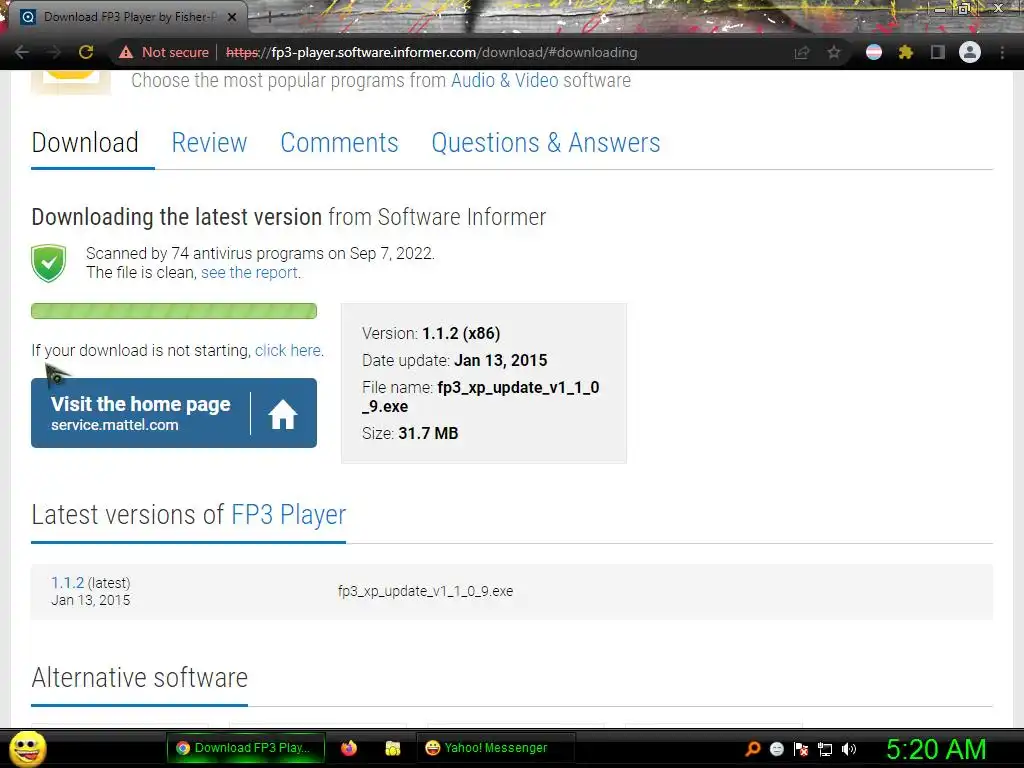Open the volume speaker tray icon
Viewport: 1024px width, 768px height.
coord(849,749)
